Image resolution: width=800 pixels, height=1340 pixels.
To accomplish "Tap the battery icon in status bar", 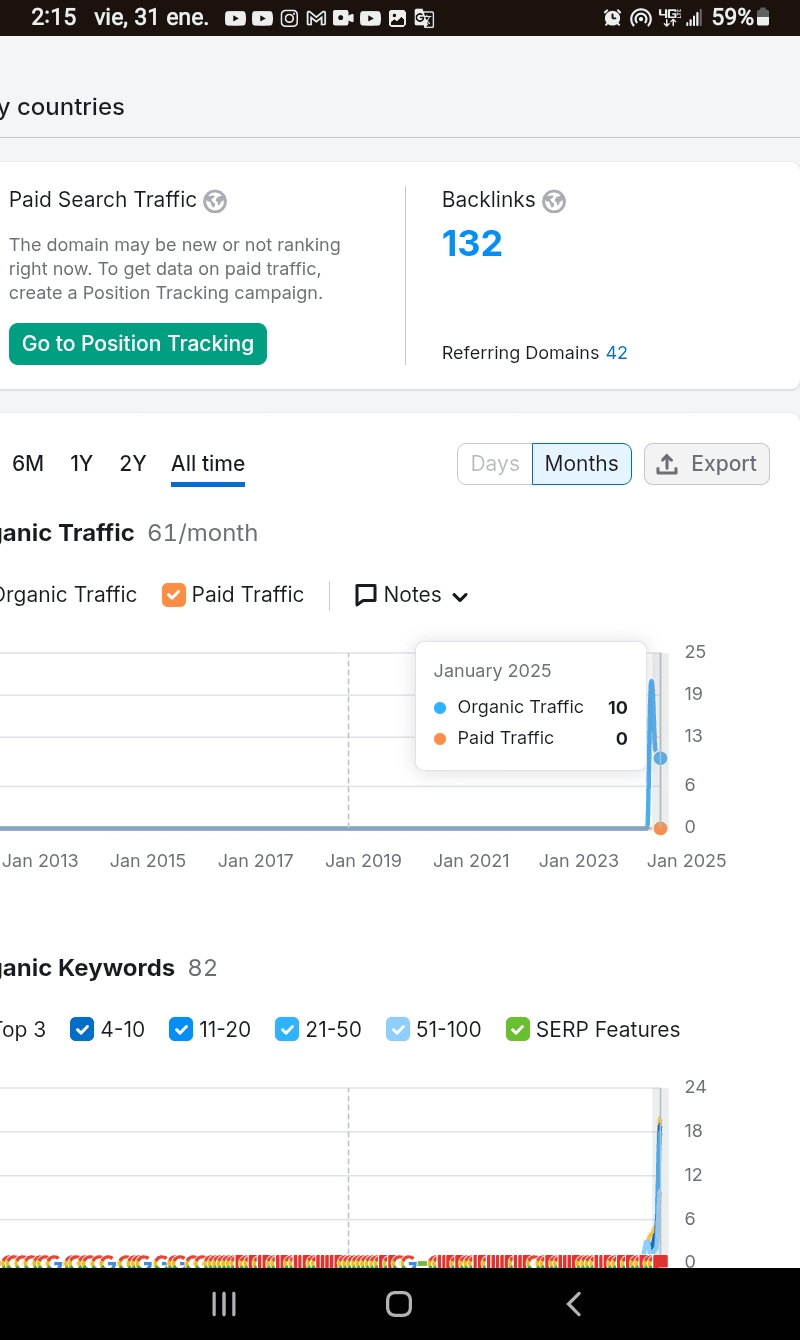I will [764, 18].
